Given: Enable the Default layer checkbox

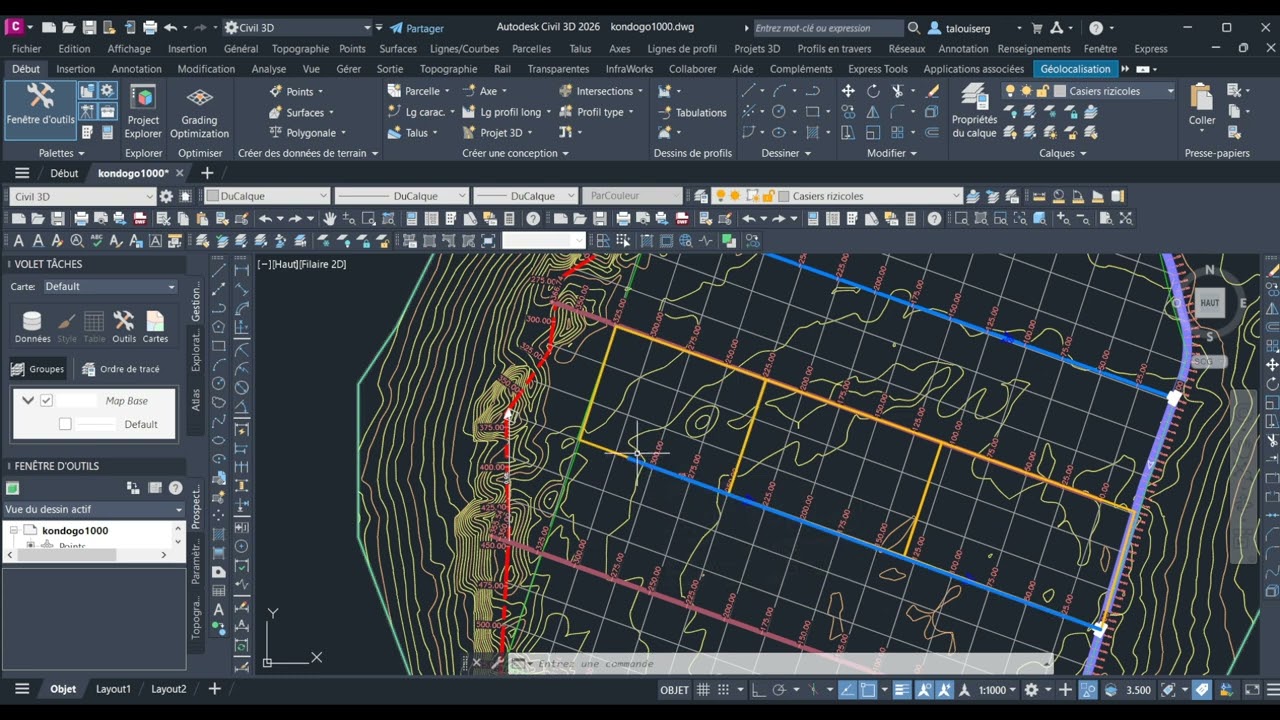Looking at the screenshot, I should point(65,424).
